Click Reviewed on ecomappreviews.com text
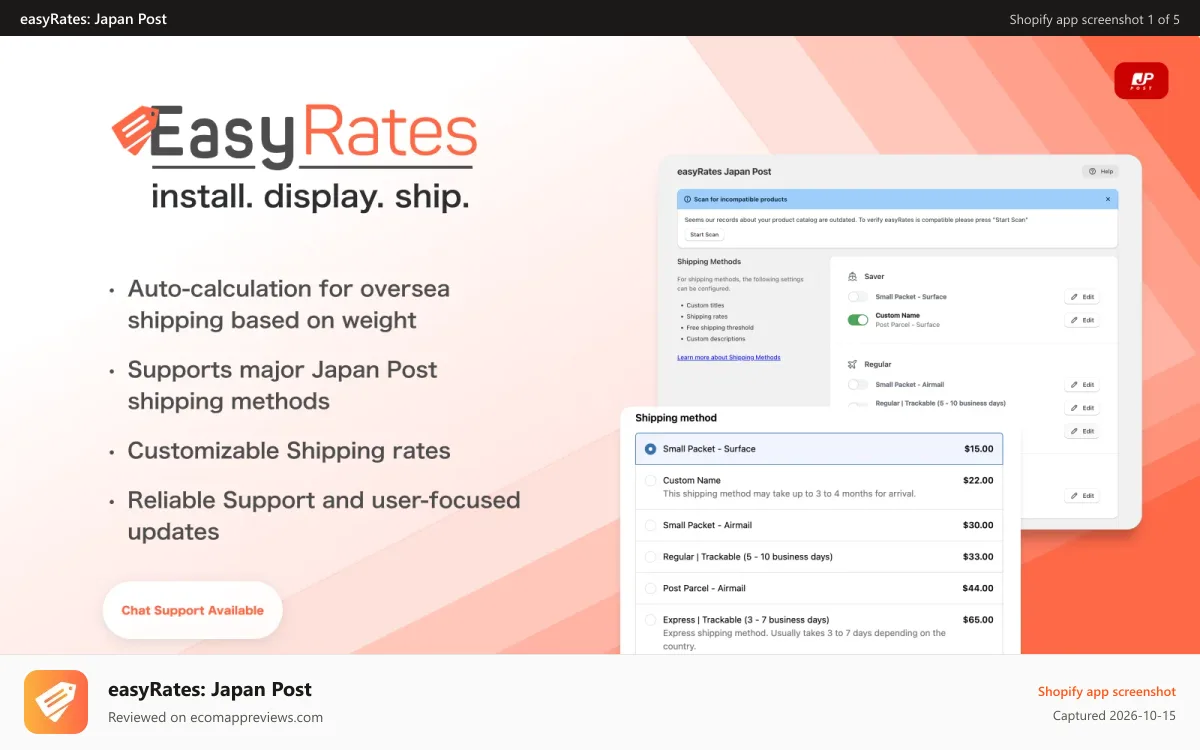Image resolution: width=1200 pixels, height=750 pixels. (215, 717)
